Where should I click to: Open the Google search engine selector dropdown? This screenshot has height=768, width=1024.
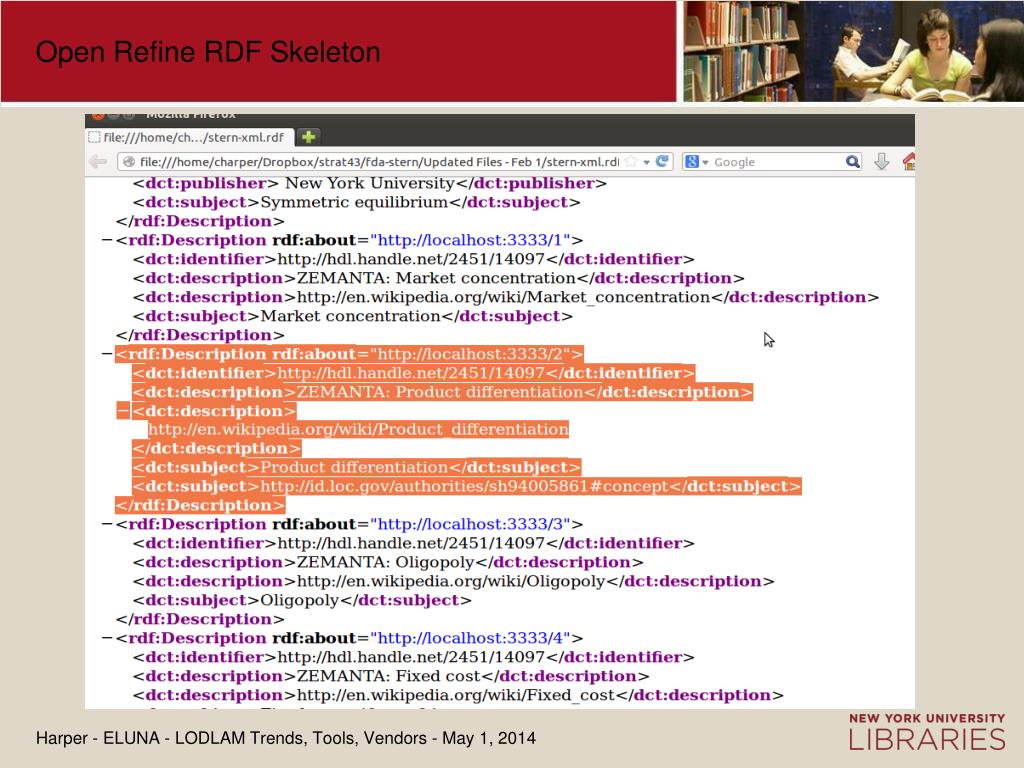pos(697,161)
